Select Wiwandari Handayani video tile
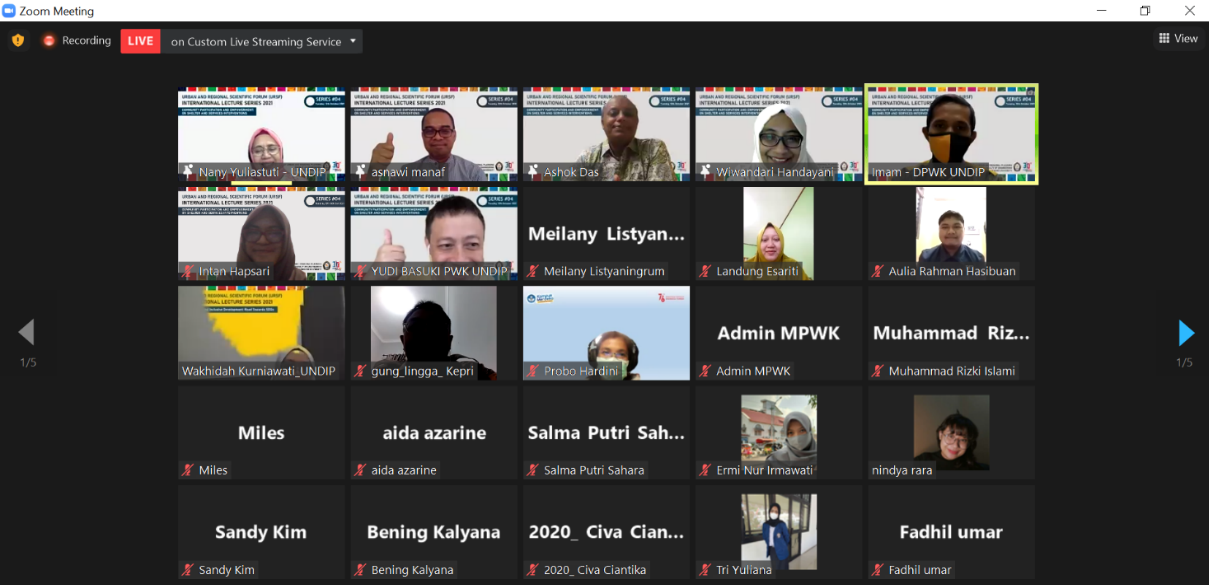The height and width of the screenshot is (585, 1209). (778, 133)
